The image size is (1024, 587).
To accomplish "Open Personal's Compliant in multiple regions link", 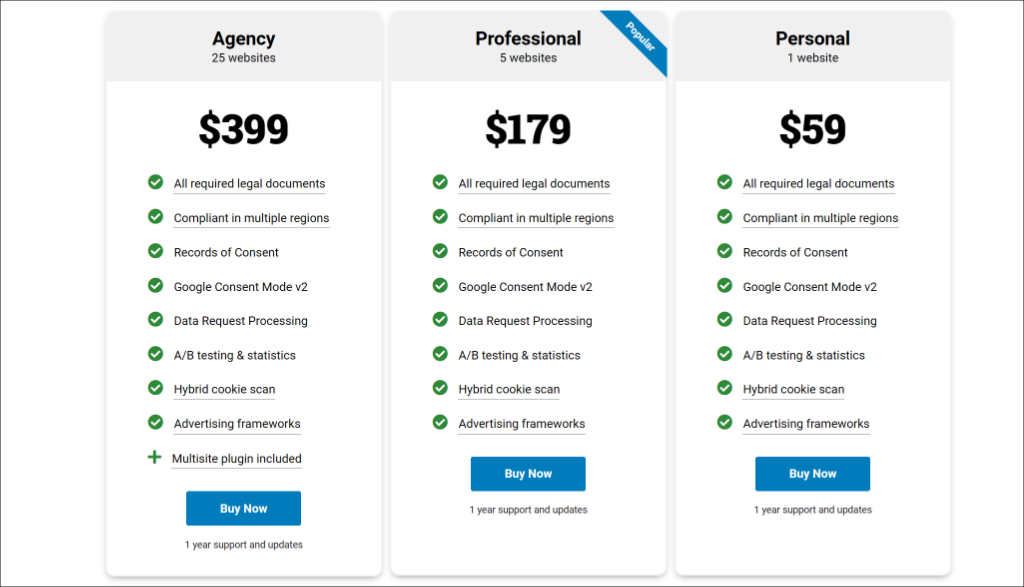I will point(820,218).
